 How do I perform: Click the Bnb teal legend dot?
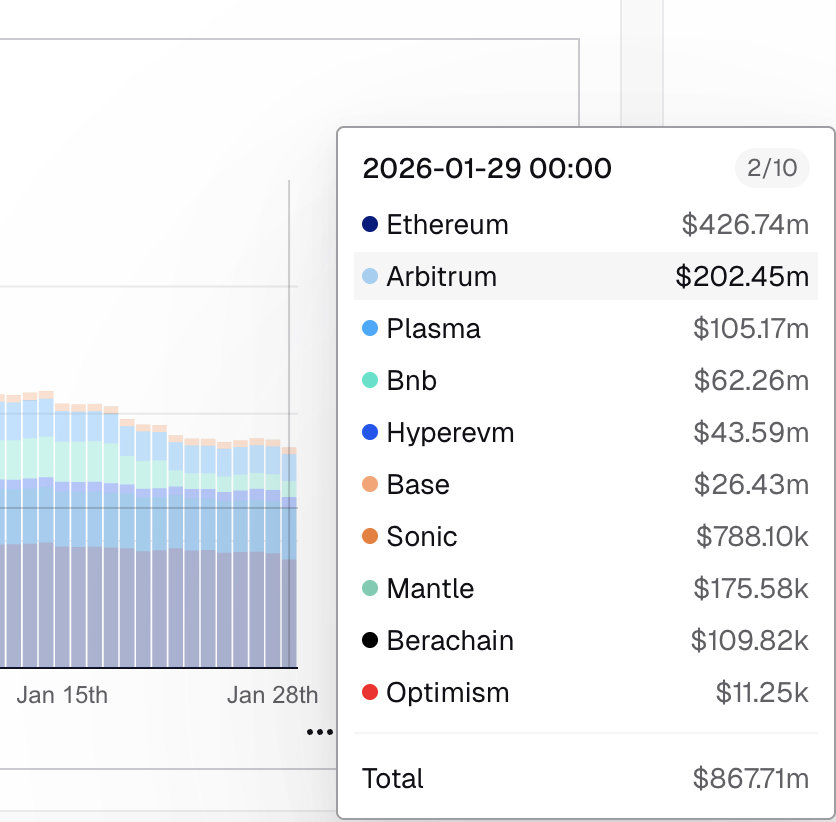pyautogui.click(x=370, y=380)
